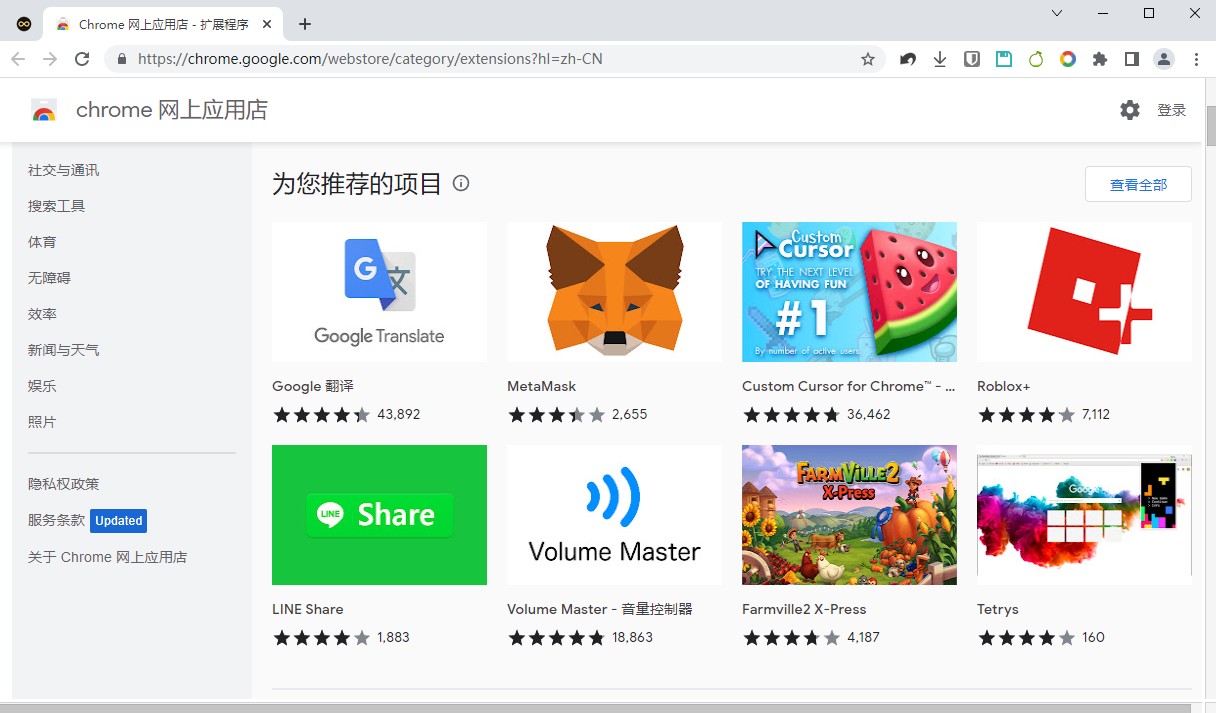Open the Volume Master extension tile
1216x713 pixels.
(x=614, y=515)
